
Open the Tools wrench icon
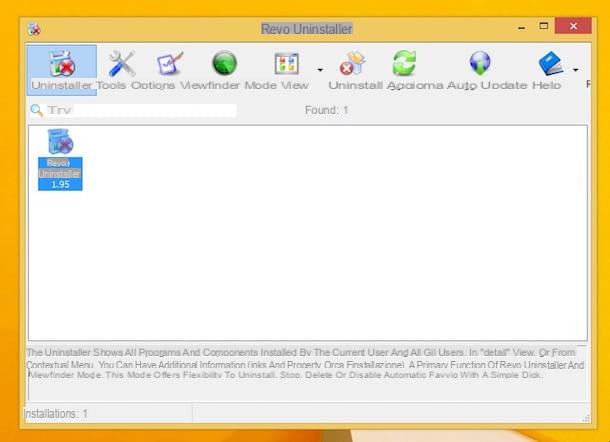pos(121,63)
